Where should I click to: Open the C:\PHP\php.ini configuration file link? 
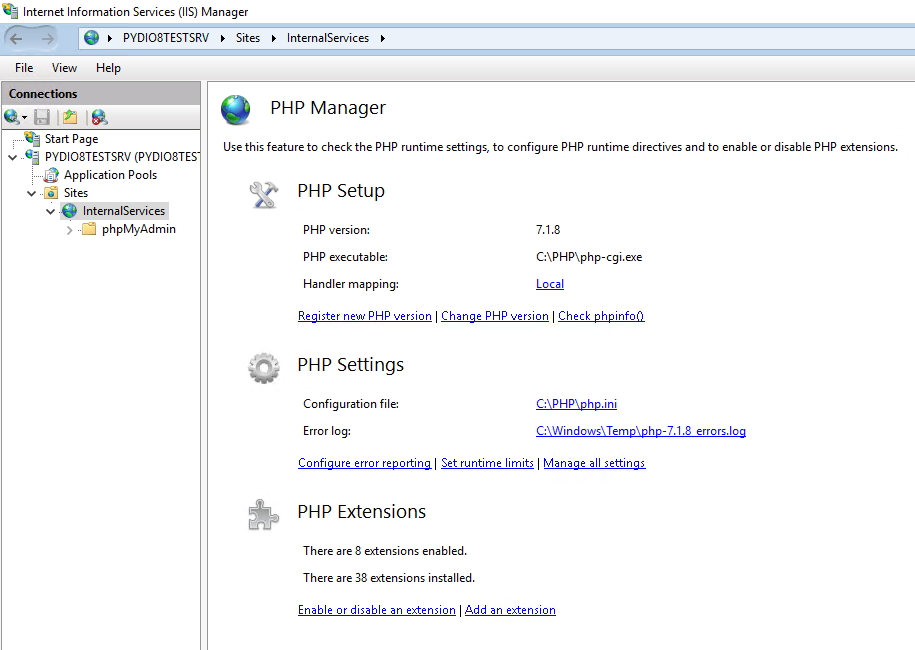click(576, 404)
